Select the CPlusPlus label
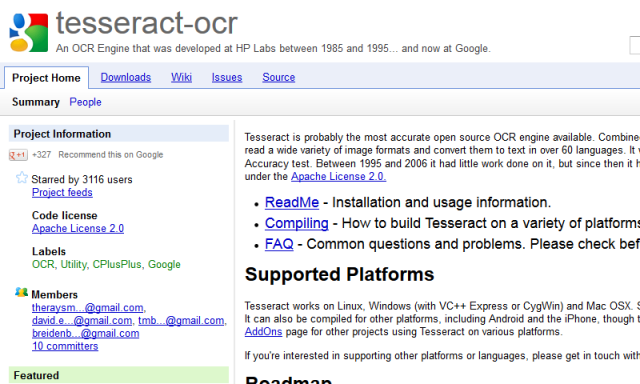This screenshot has height=384, width=640. [x=117, y=264]
